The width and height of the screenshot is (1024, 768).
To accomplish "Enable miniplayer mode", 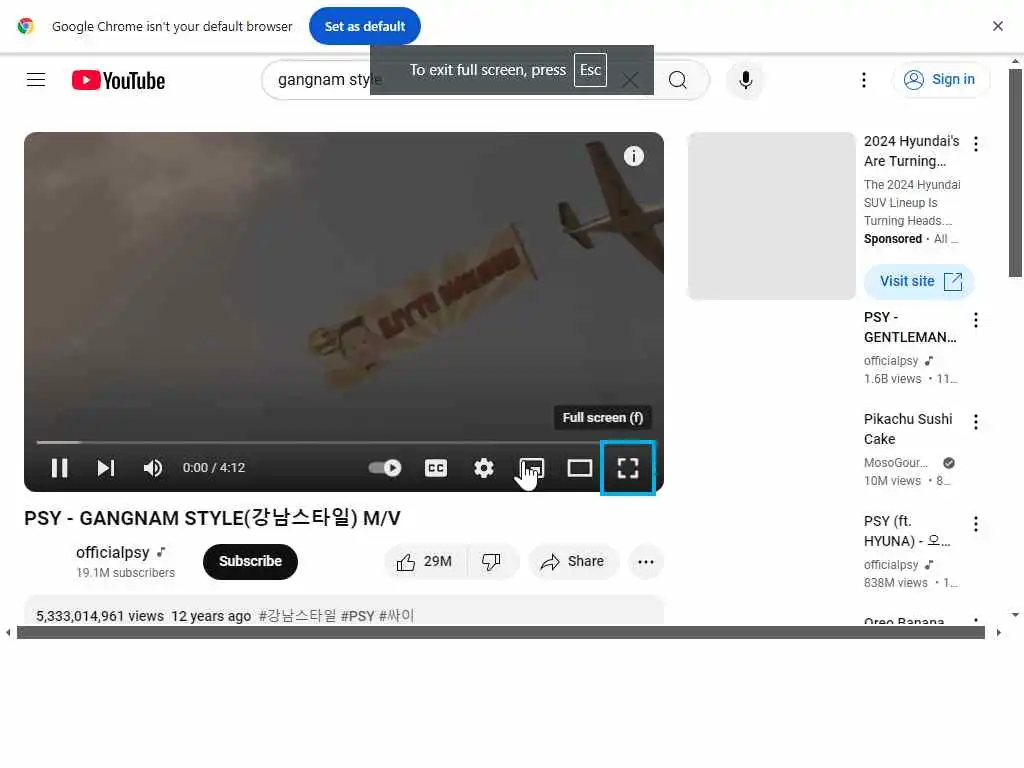I will pyautogui.click(x=532, y=468).
